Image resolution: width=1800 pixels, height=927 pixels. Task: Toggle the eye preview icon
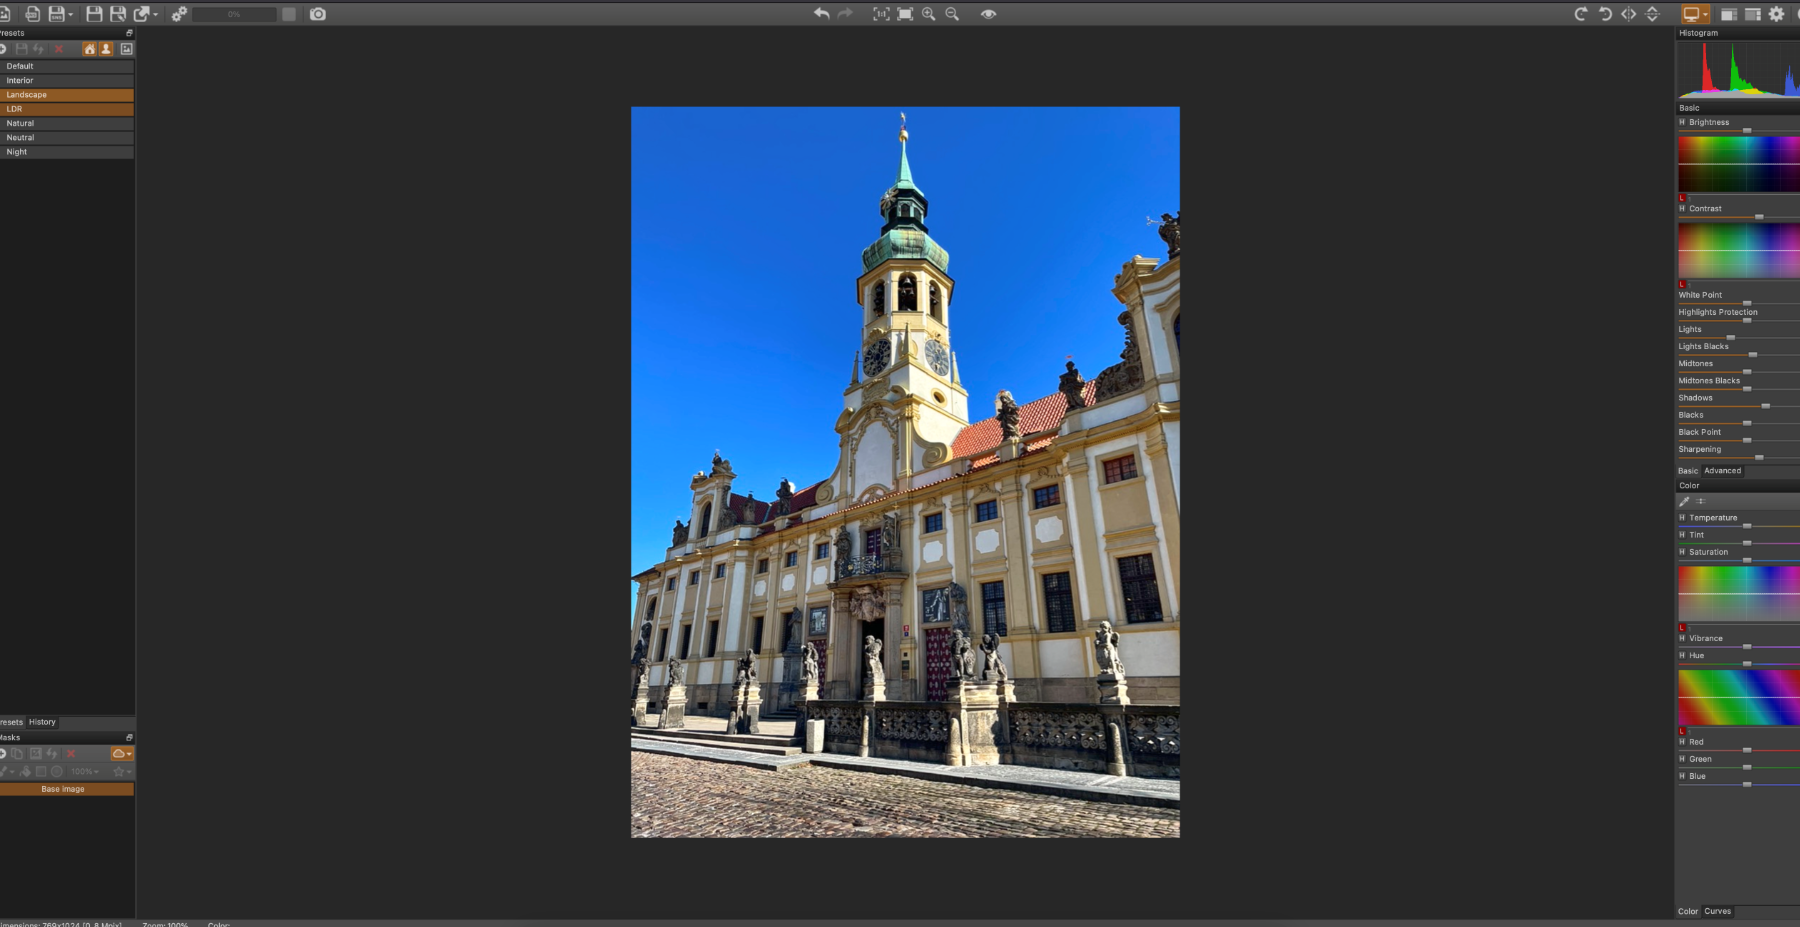[988, 14]
